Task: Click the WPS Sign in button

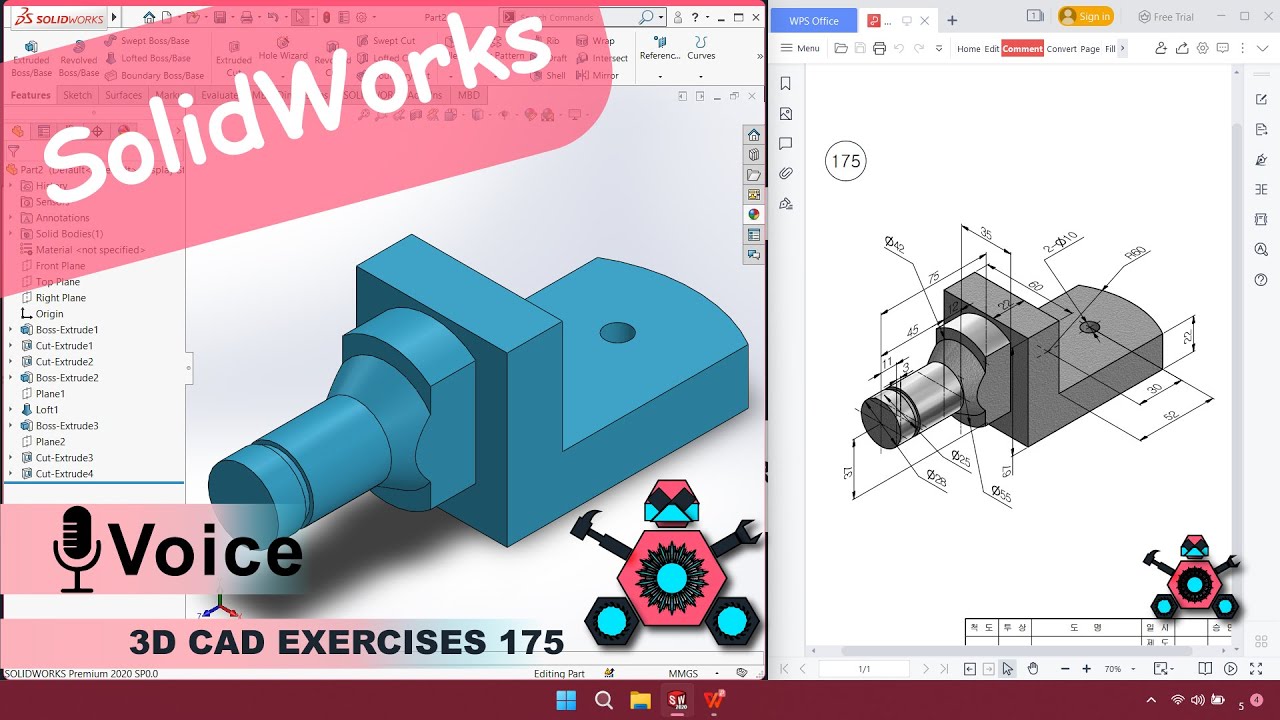Action: [1086, 16]
